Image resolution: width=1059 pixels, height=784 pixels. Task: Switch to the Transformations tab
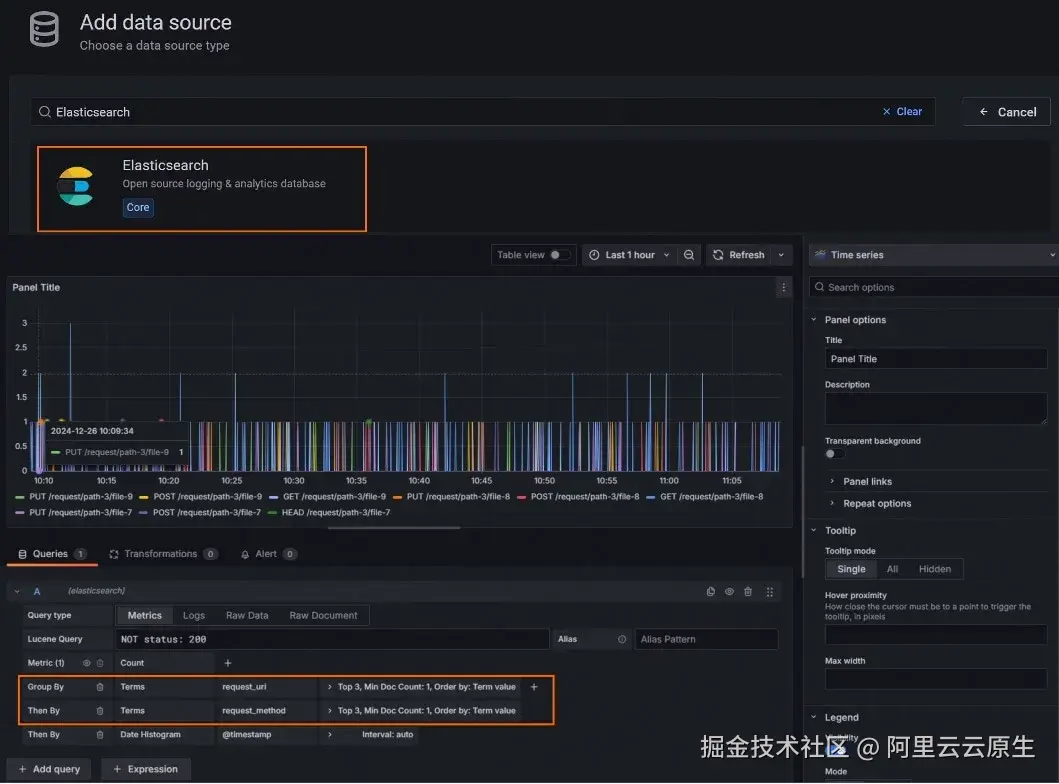[162, 554]
